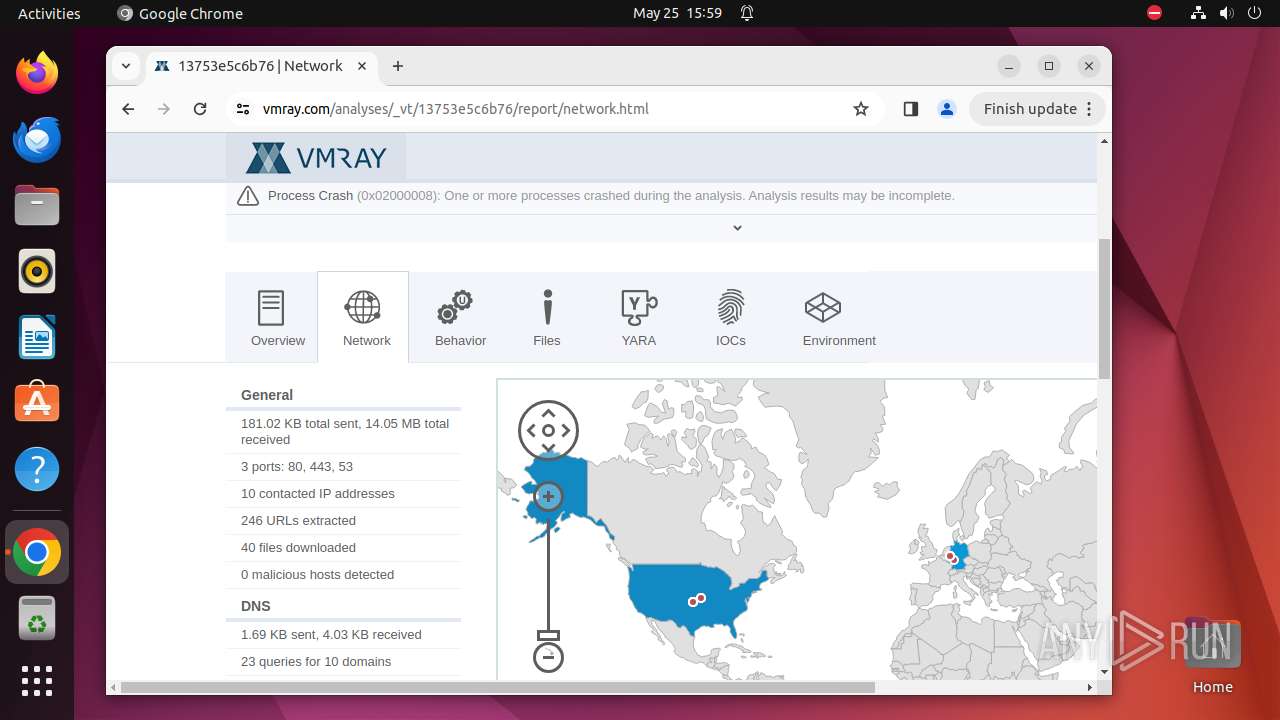Screen dimensions: 1280x720
Task: Select the '40 files downloaded' row
Action: tap(343, 548)
